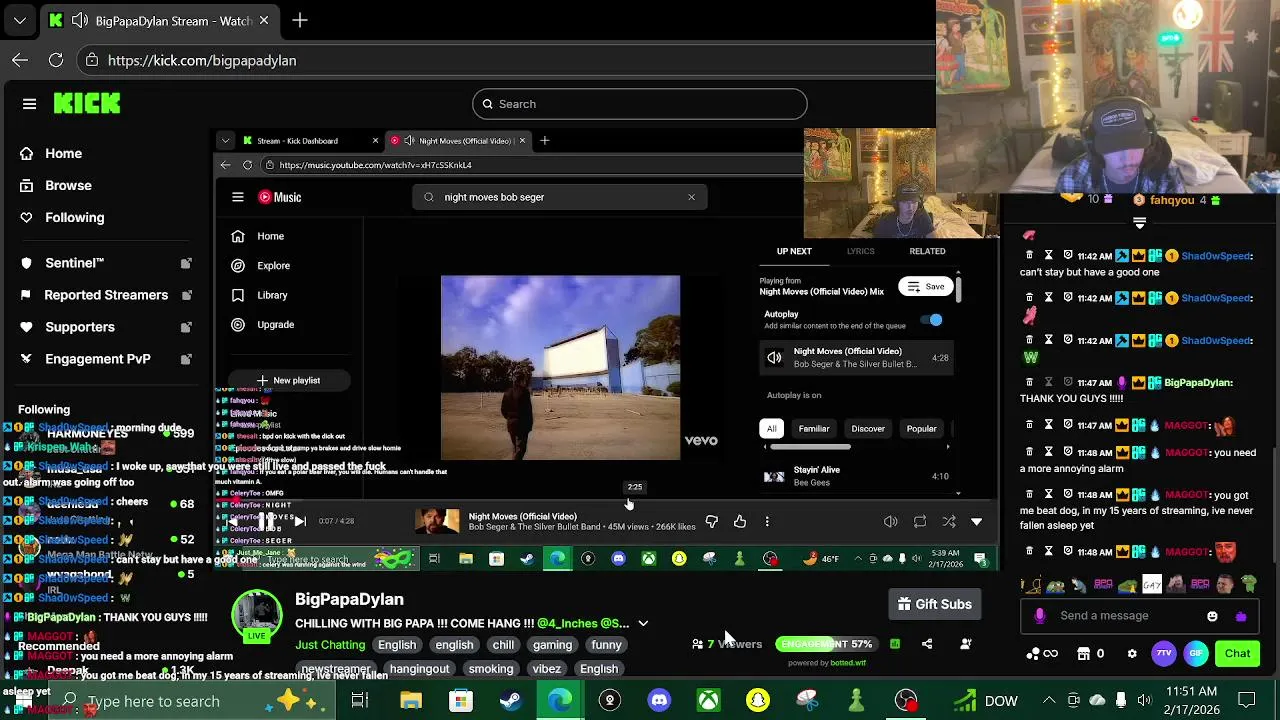Open the engagement stats chart icon
Viewport: 1280px width, 720px height.
[x=895, y=644]
